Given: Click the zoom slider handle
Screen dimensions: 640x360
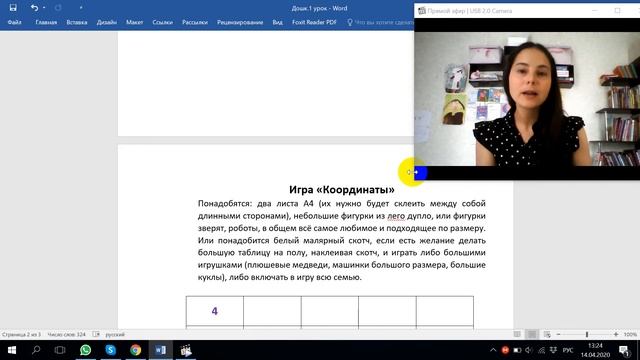Looking at the screenshot, I should (587, 334).
